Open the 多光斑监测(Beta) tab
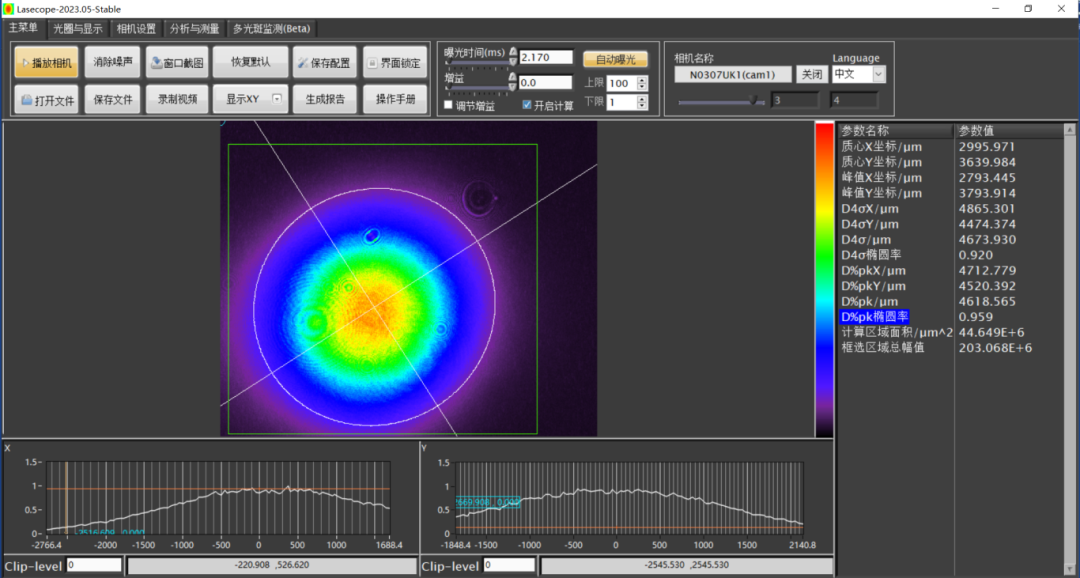This screenshot has width=1080, height=578. point(271,29)
